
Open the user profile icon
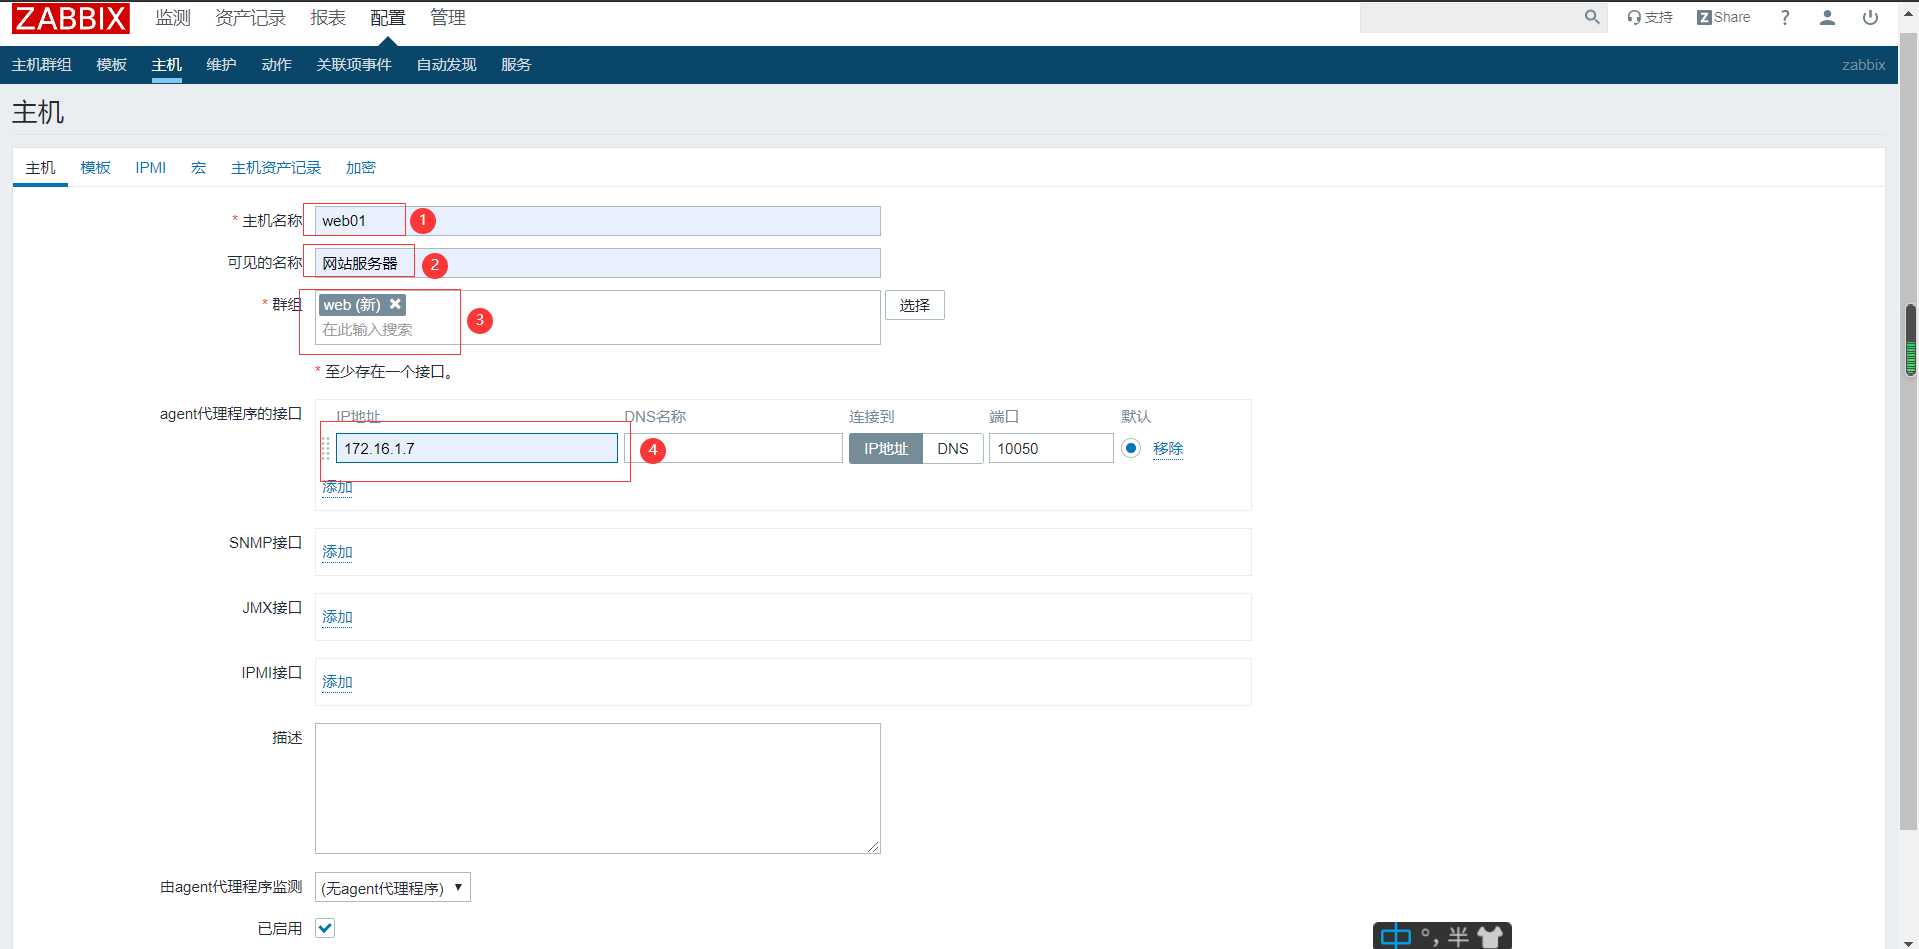coord(1827,17)
